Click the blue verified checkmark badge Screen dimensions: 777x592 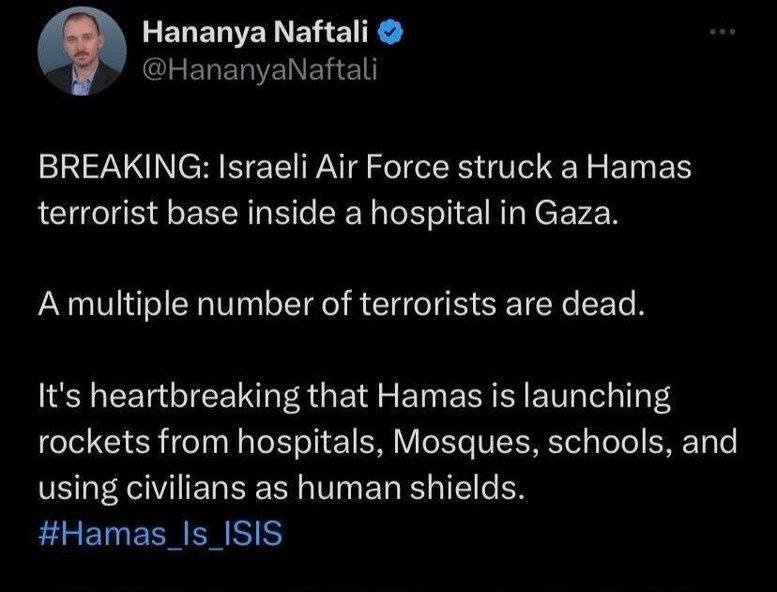point(394,36)
